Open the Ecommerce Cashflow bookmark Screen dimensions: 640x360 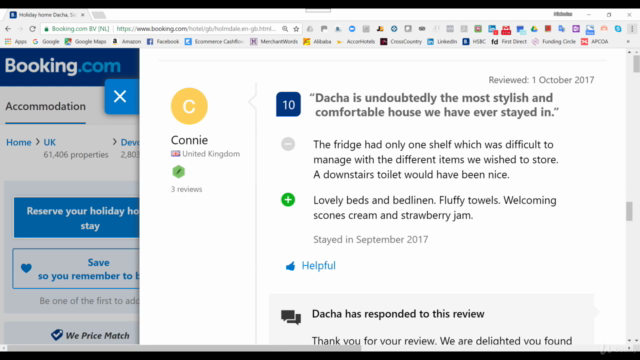pos(214,42)
